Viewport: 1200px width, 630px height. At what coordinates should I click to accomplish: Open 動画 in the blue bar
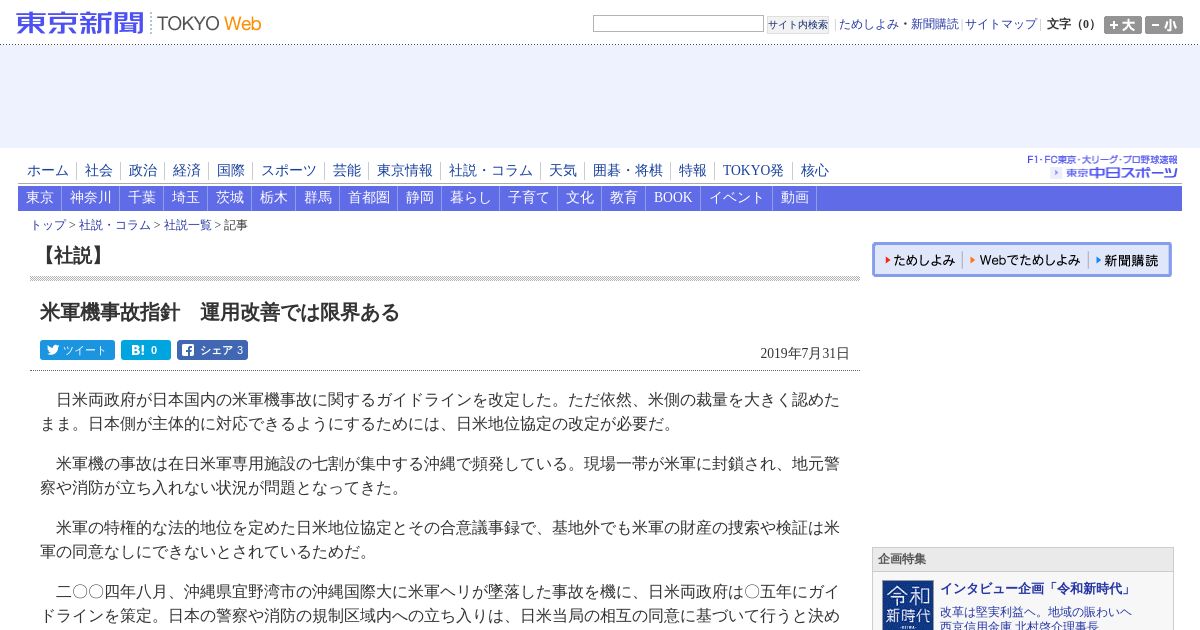coord(795,198)
